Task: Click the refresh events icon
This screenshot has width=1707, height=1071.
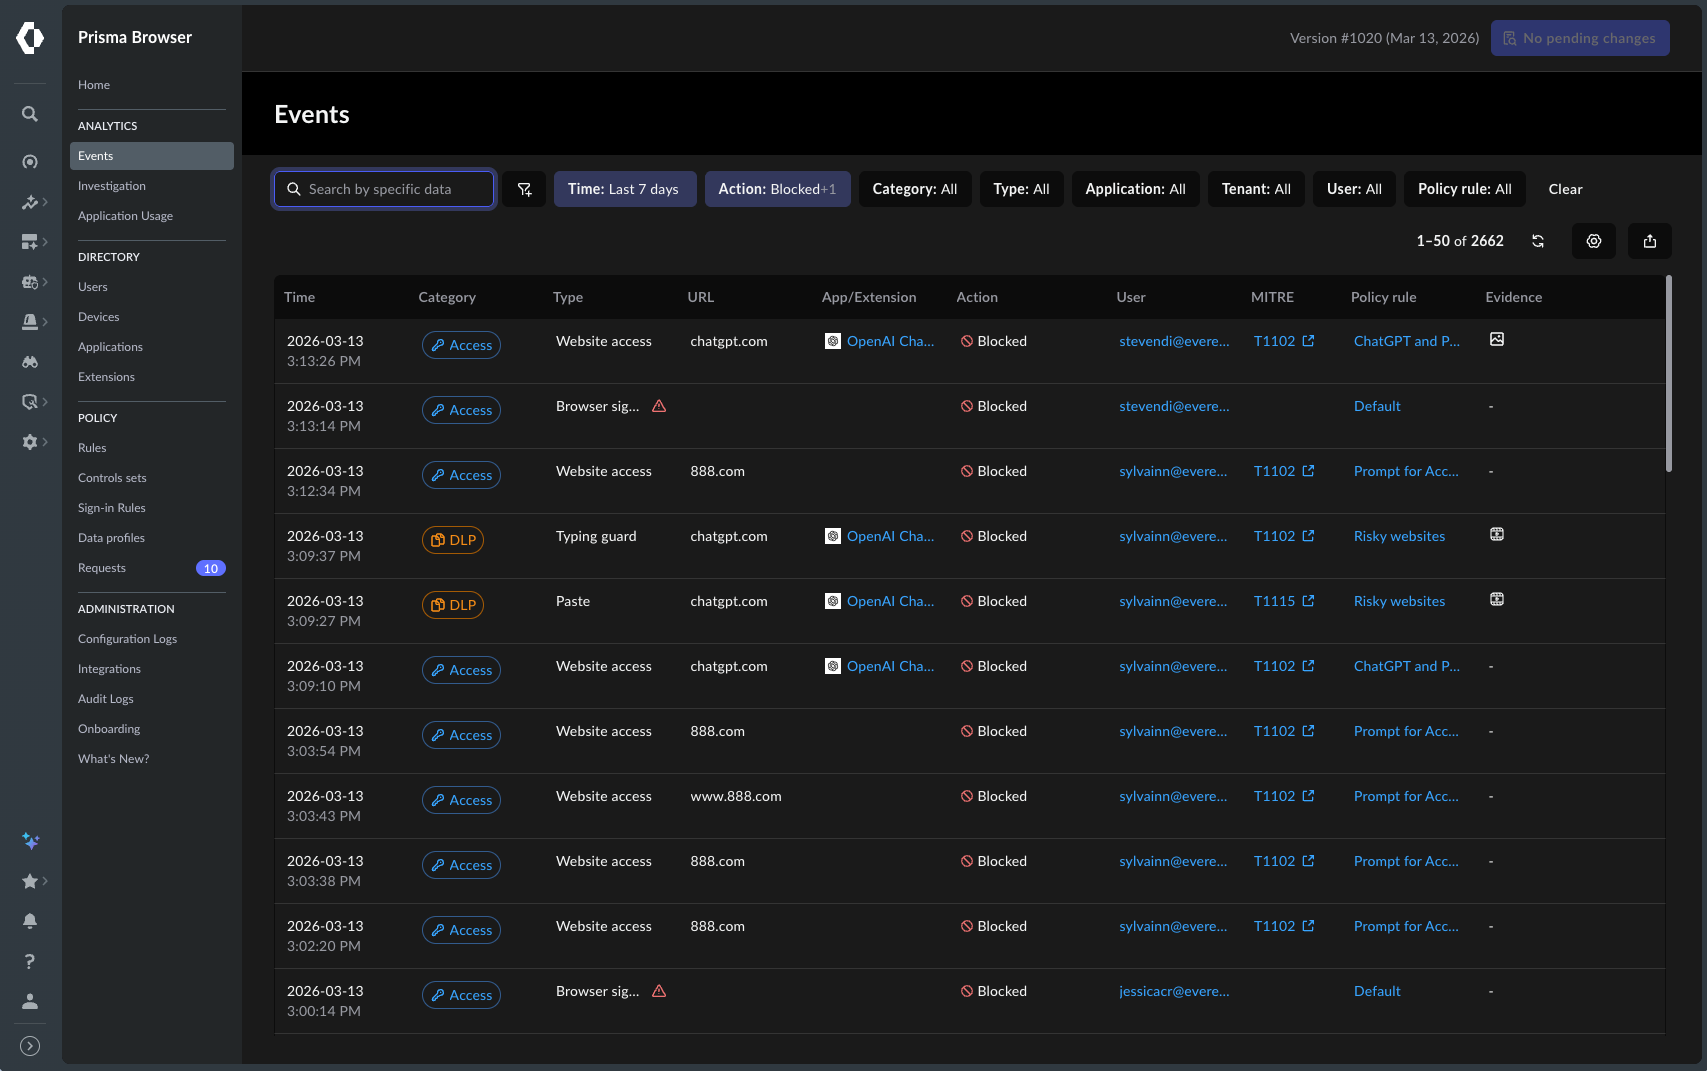Action: click(x=1538, y=241)
